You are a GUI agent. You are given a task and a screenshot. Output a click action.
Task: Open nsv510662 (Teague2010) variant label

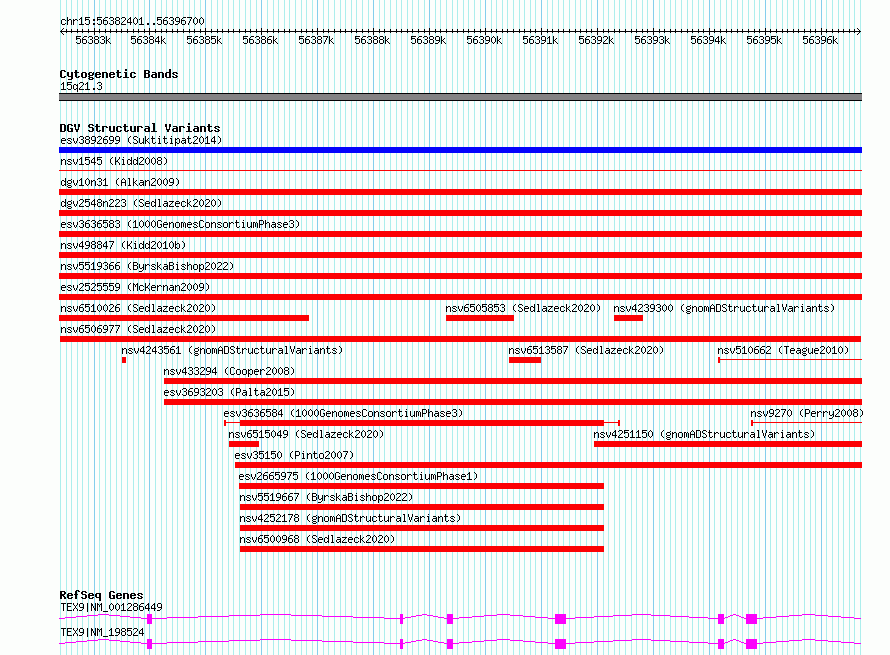(783, 350)
